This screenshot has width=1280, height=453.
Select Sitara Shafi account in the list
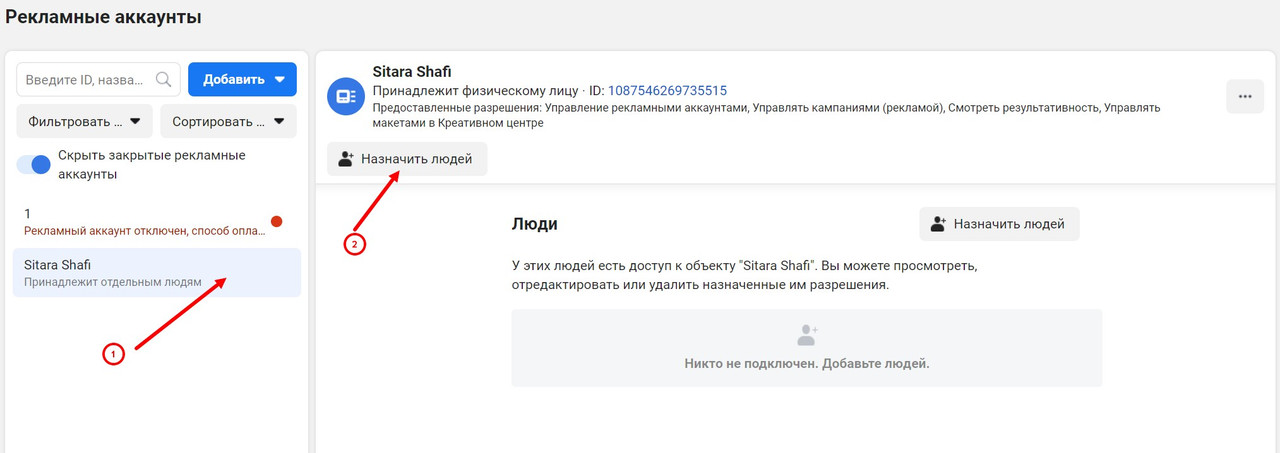point(158,273)
